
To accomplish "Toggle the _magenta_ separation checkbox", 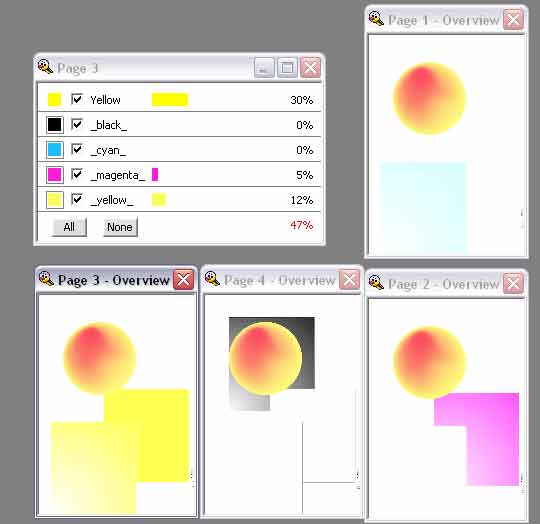I will pos(76,175).
